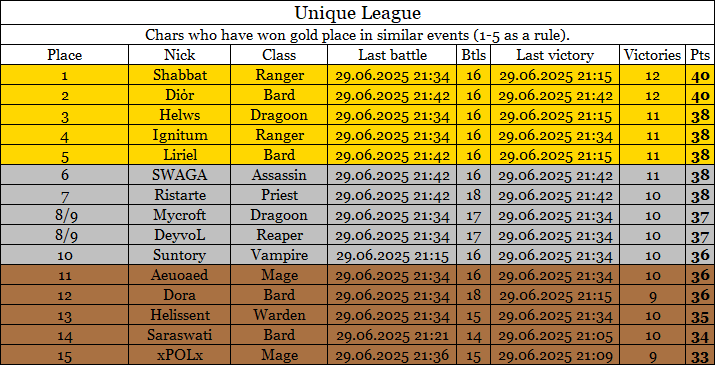Viewport: 715px width, 365px height.
Task: Select the Nick column header
Action: pyautogui.click(x=180, y=55)
